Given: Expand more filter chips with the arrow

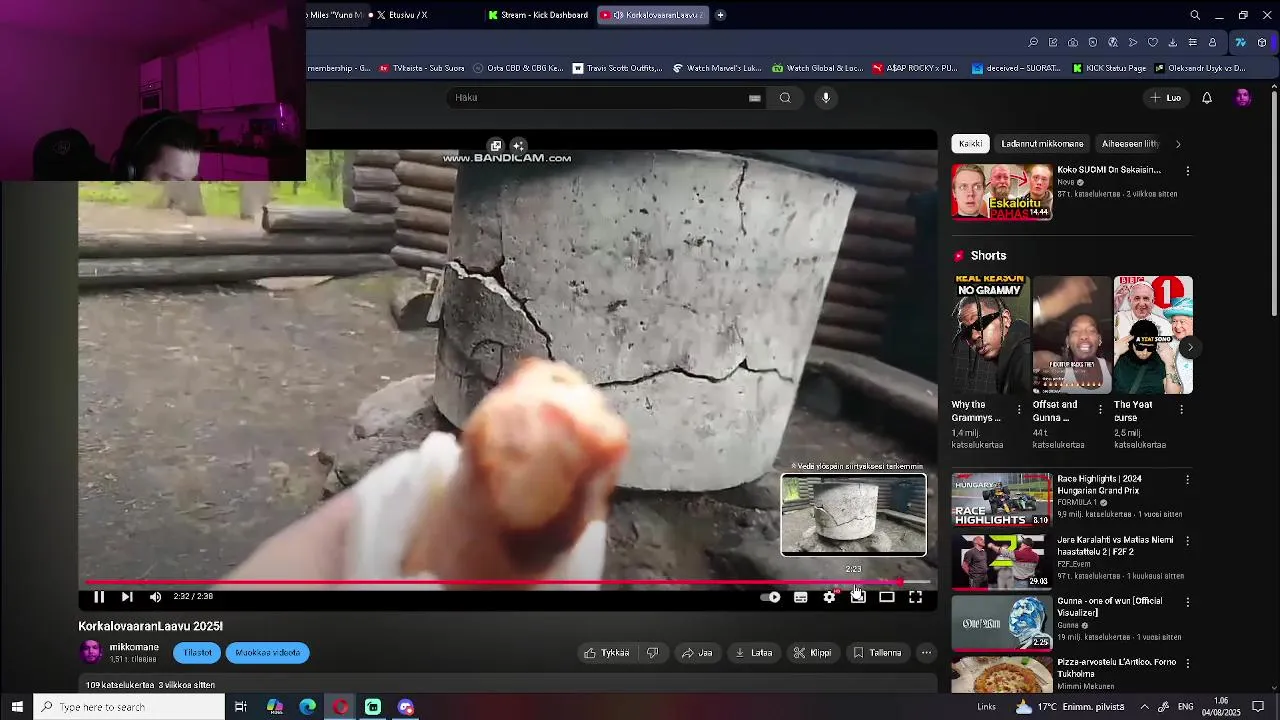Looking at the screenshot, I should pos(1178,144).
